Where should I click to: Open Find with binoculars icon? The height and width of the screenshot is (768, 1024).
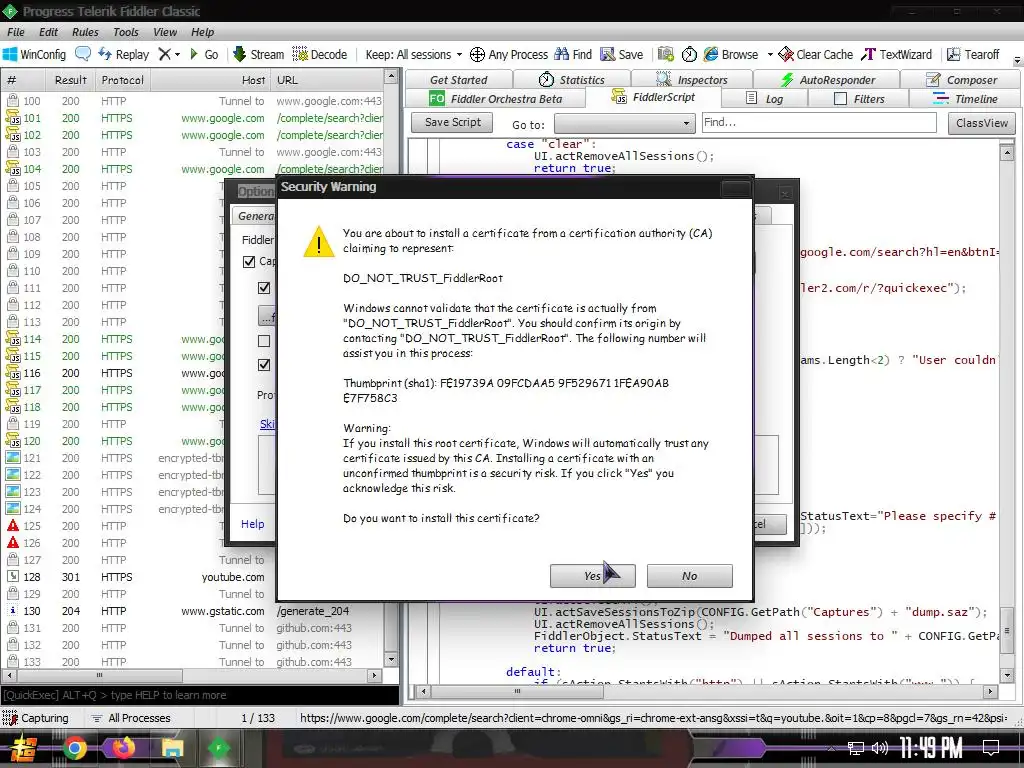coord(562,54)
